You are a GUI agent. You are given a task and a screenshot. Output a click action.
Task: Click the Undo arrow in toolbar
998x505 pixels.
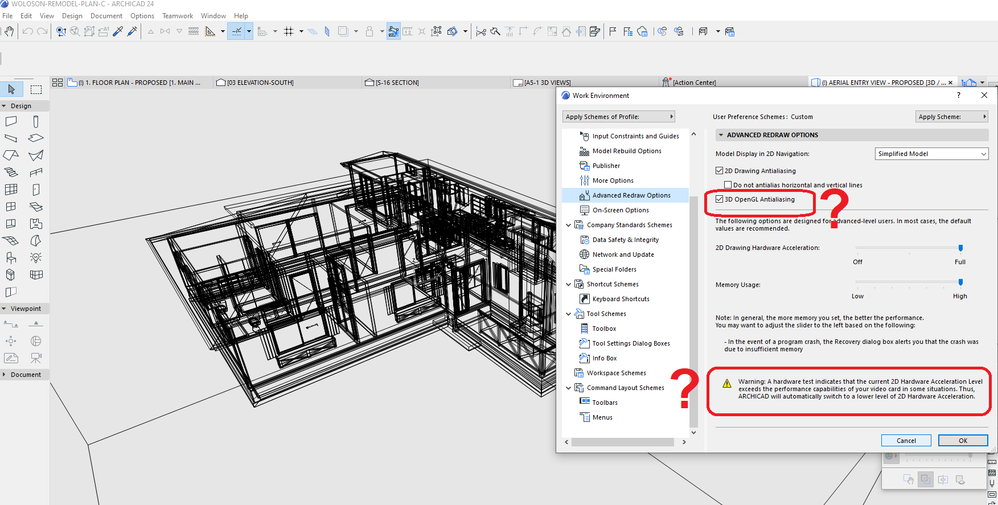point(28,32)
